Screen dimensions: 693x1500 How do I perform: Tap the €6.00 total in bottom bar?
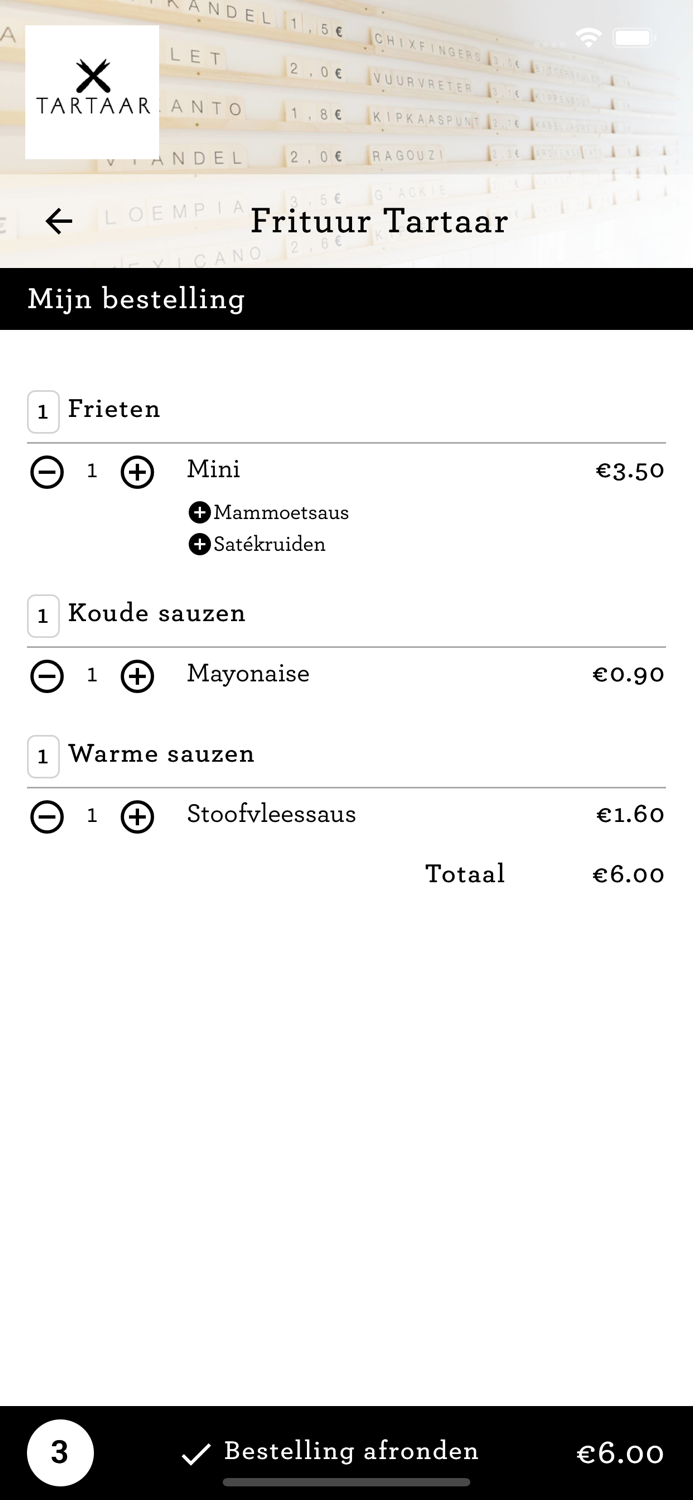[x=620, y=1453]
